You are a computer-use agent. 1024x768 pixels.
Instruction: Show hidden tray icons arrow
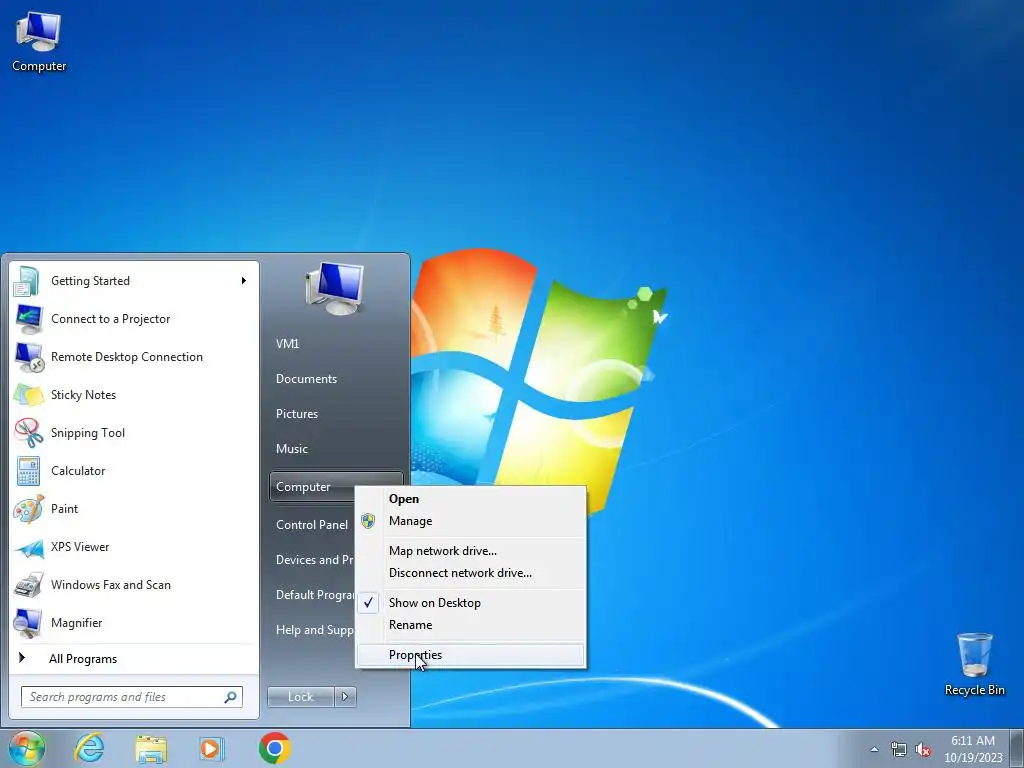pyautogui.click(x=874, y=750)
